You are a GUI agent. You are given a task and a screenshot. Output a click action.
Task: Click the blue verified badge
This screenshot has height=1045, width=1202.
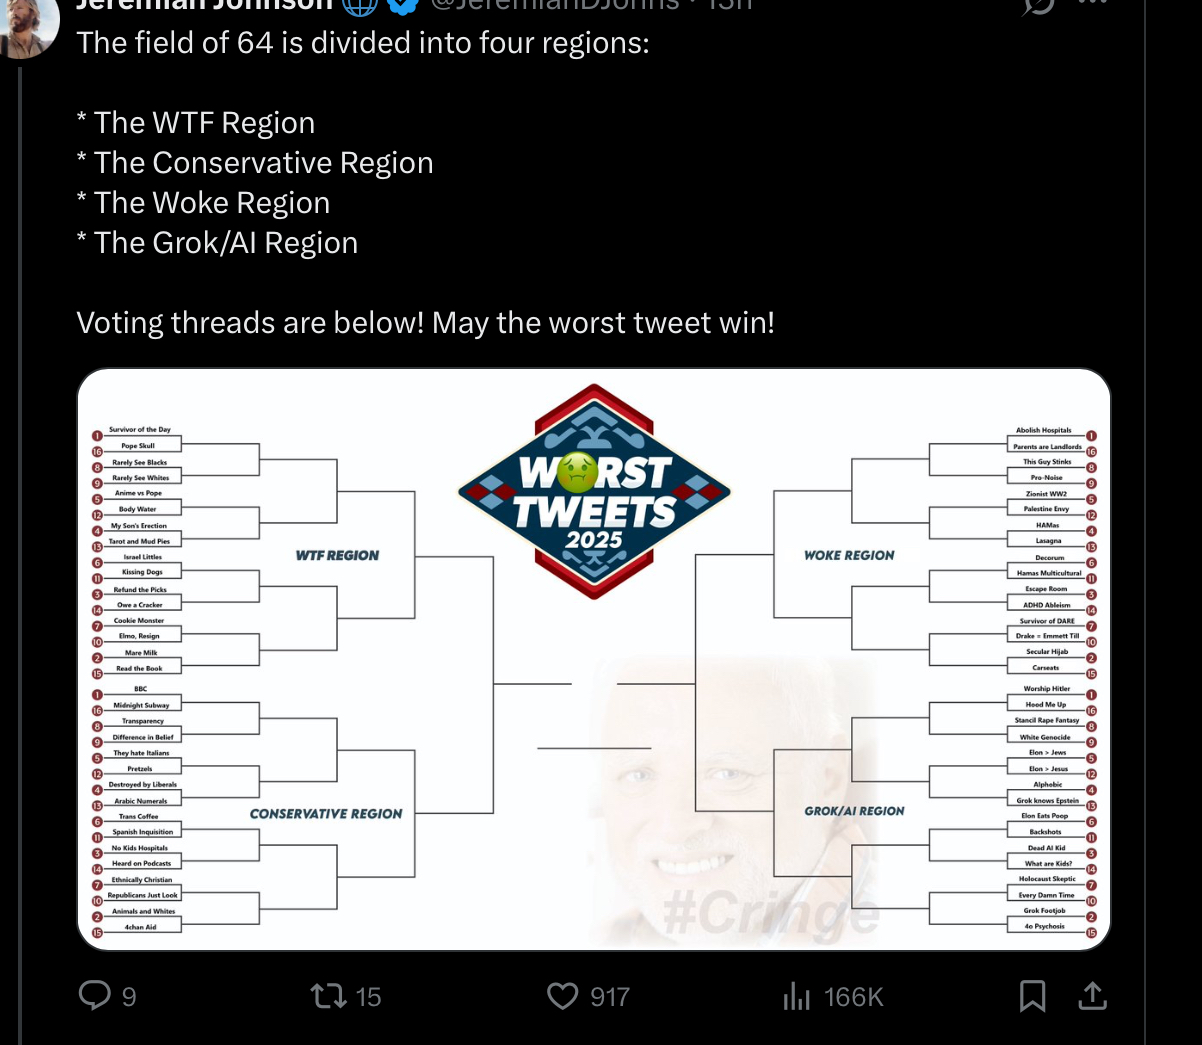pyautogui.click(x=403, y=4)
